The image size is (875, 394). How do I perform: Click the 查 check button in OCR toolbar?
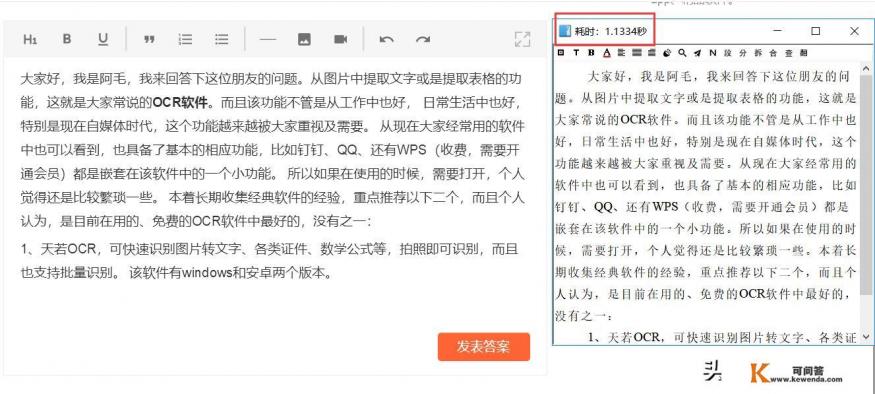click(x=789, y=52)
